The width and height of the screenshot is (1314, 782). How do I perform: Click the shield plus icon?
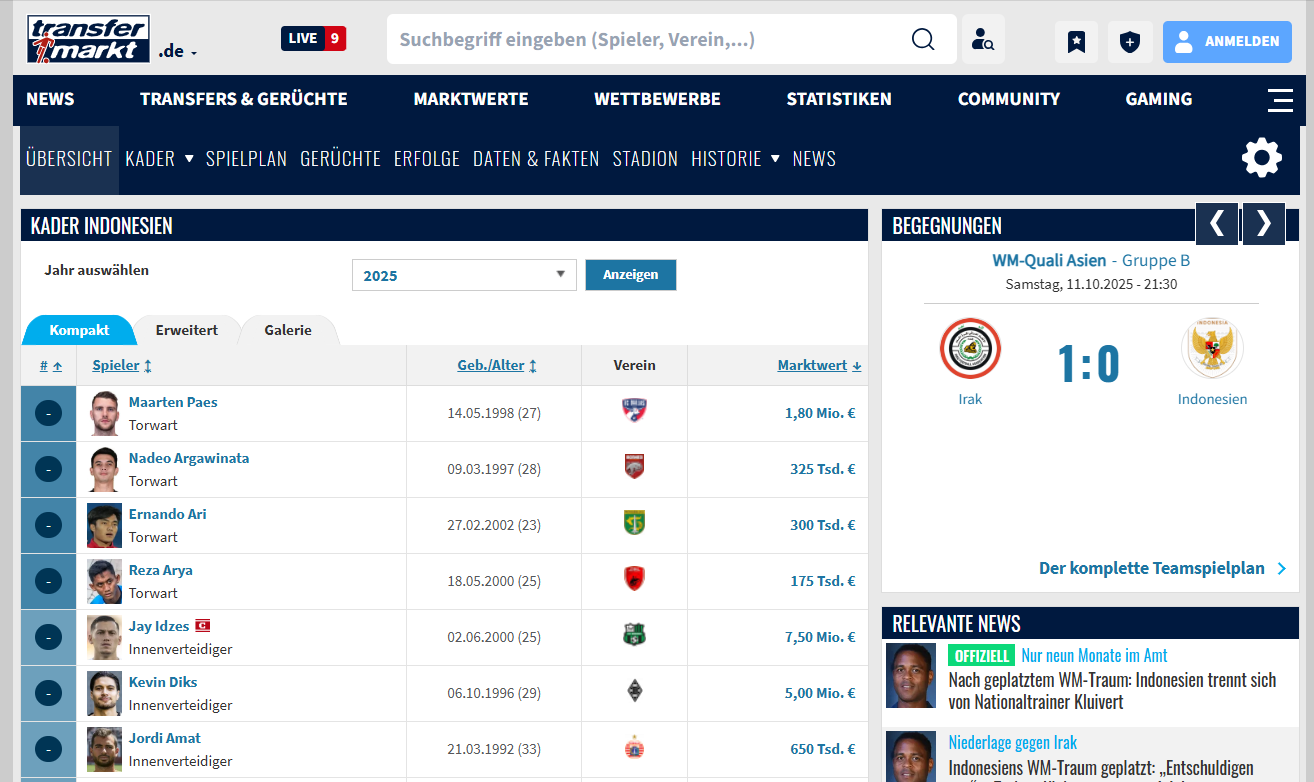pyautogui.click(x=1129, y=42)
